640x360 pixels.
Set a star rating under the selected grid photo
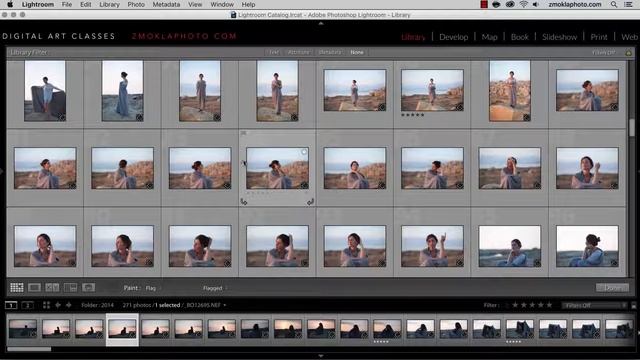point(258,193)
